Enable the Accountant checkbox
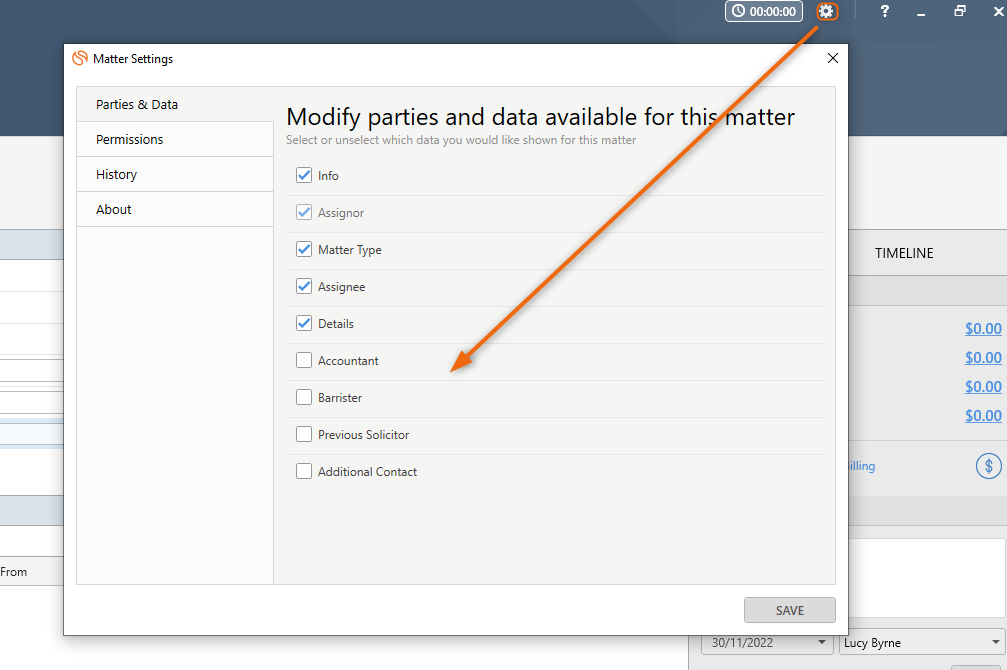This screenshot has height=670, width=1007. (x=304, y=361)
